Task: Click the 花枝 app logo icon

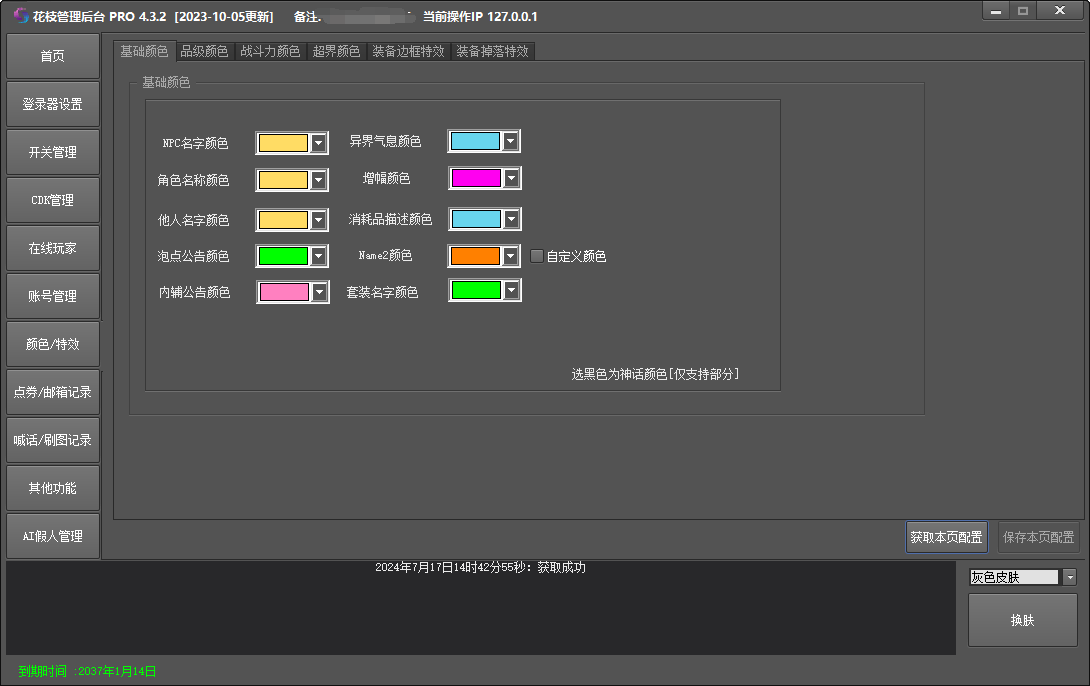Action: coord(21,16)
